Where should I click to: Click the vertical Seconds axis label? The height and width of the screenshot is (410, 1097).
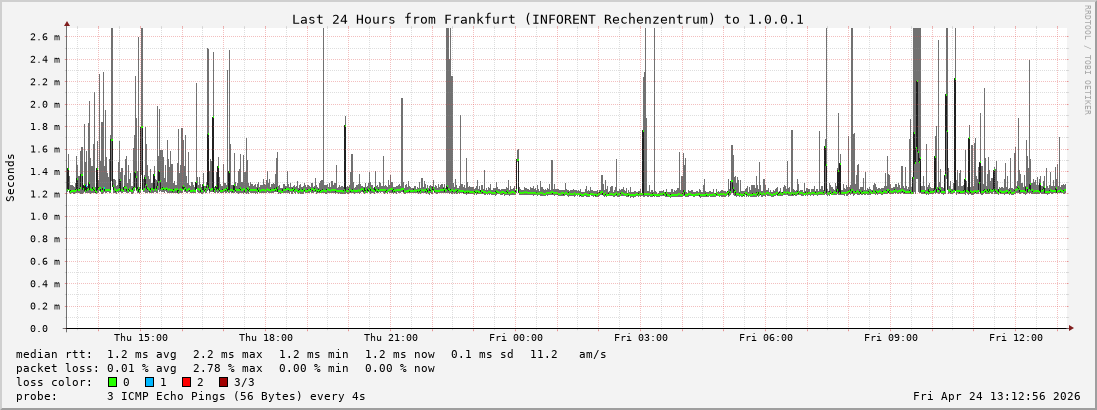[x=11, y=177]
